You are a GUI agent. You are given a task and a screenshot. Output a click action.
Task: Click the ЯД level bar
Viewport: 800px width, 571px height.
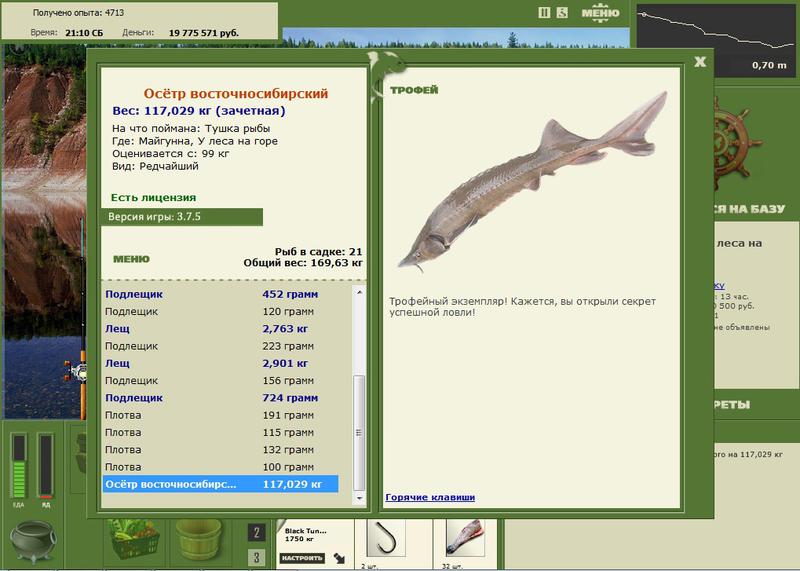(45, 465)
